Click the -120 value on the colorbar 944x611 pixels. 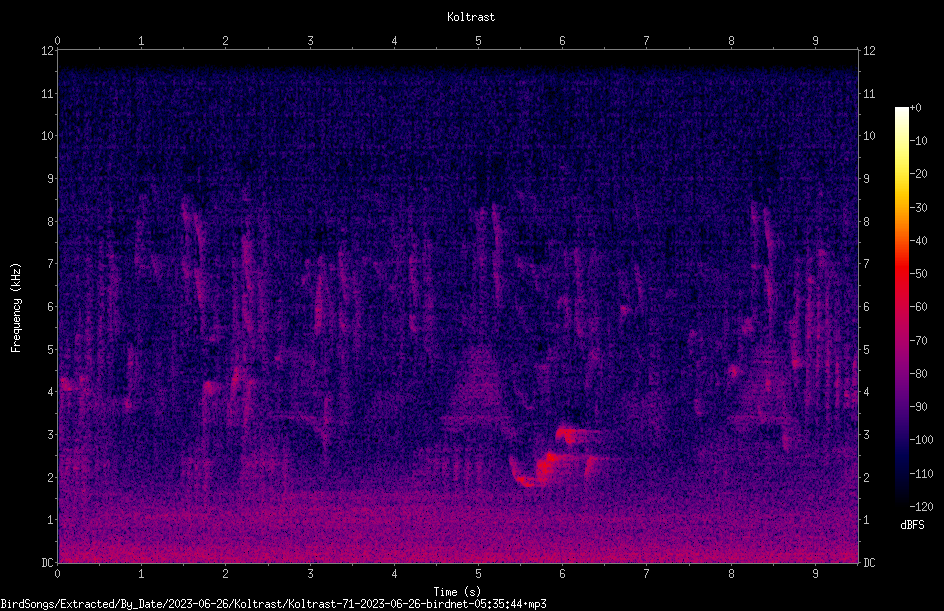pyautogui.click(x=921, y=507)
